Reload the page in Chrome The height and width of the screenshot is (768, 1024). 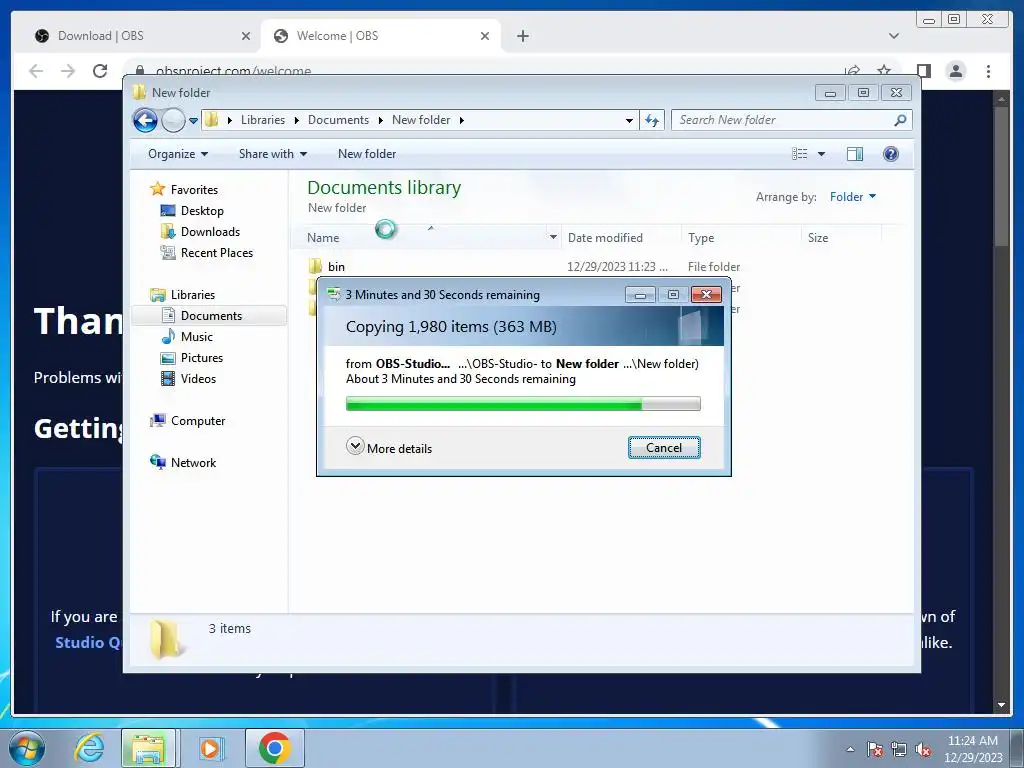coord(100,71)
